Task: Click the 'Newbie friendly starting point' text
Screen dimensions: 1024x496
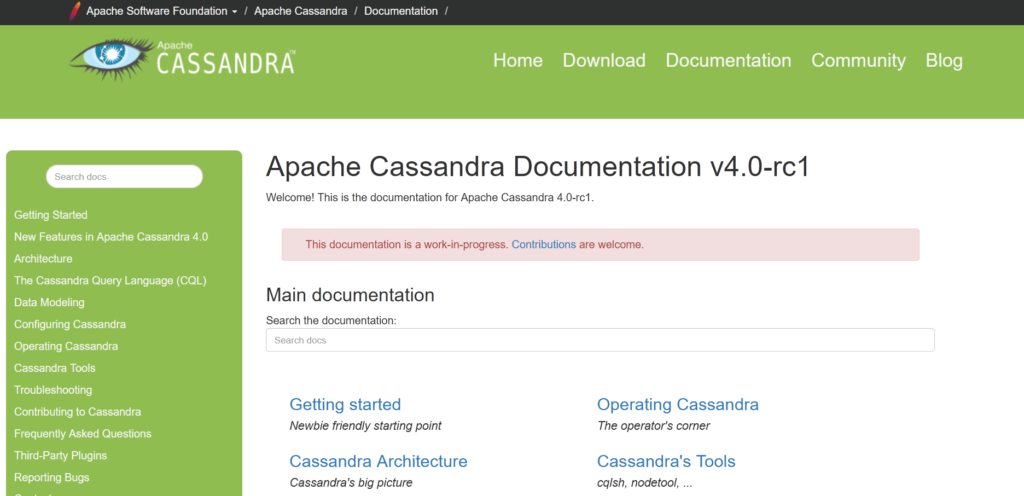Action: [x=365, y=426]
